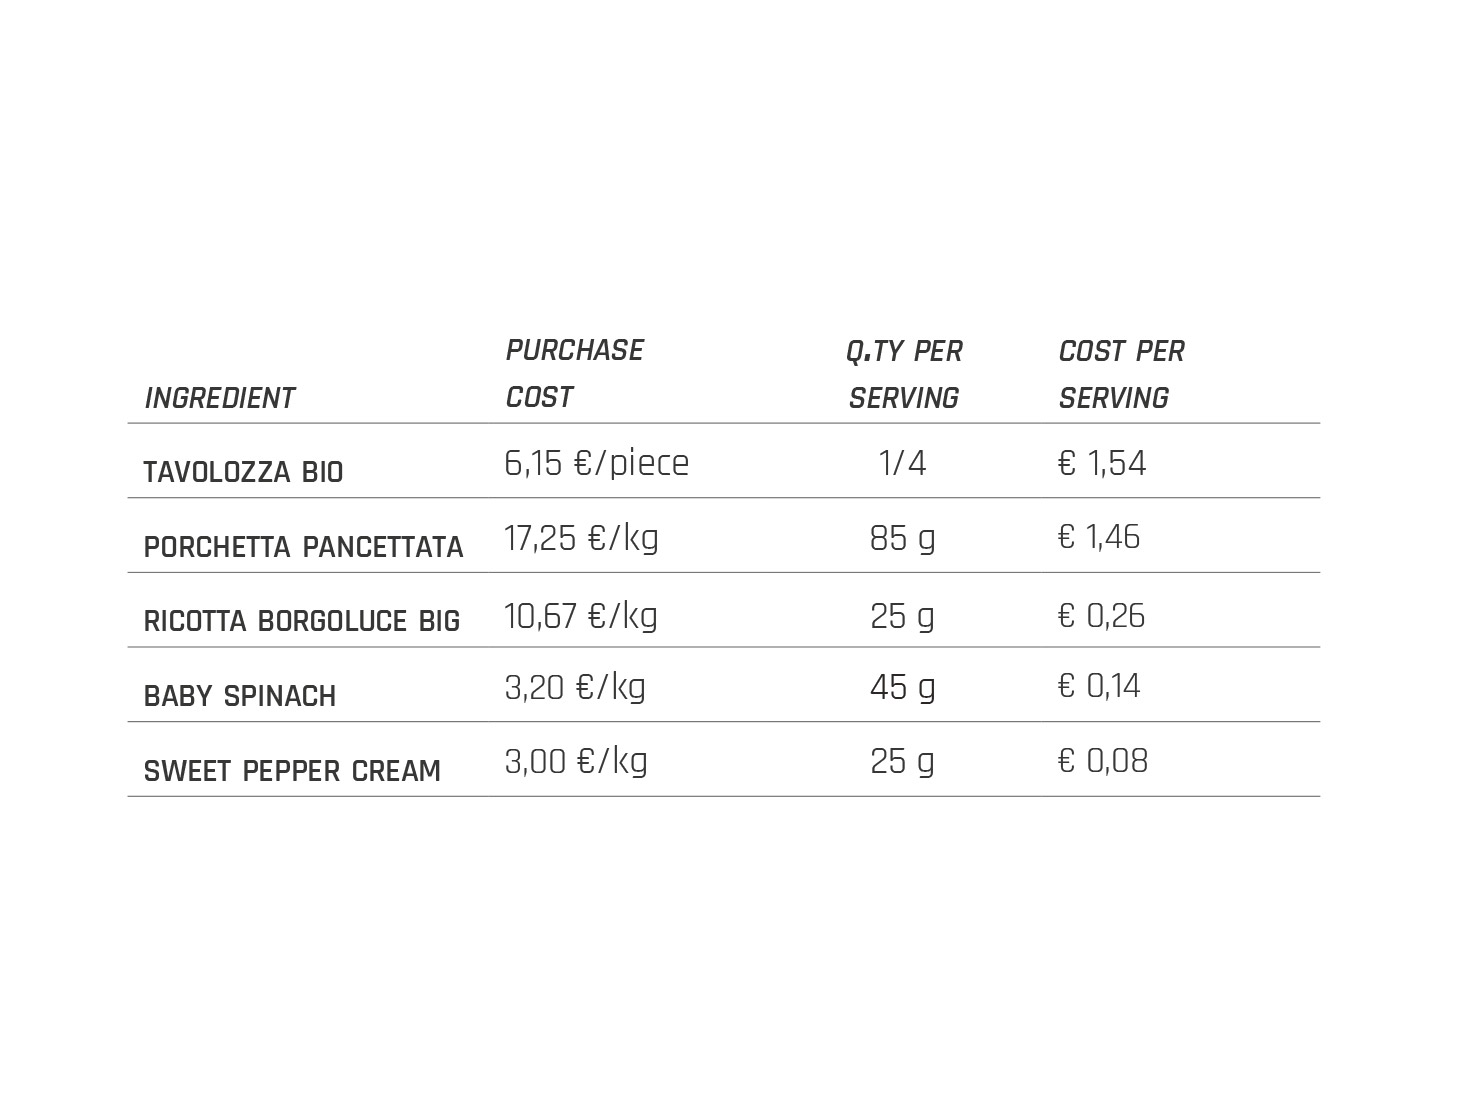This screenshot has width=1460, height=1096.
Task: Click the 45 g quantity value
Action: [903, 688]
